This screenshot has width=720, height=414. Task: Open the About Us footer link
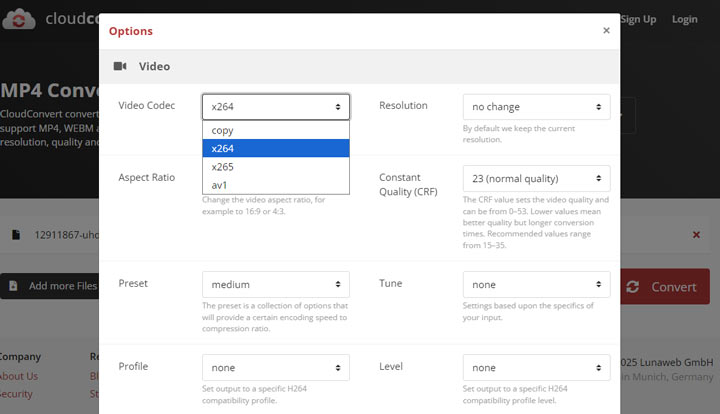[x=19, y=376]
